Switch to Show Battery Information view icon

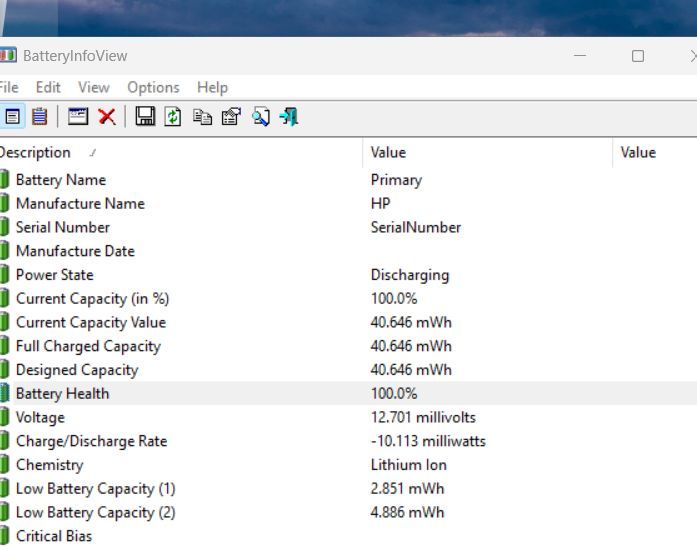tap(12, 117)
